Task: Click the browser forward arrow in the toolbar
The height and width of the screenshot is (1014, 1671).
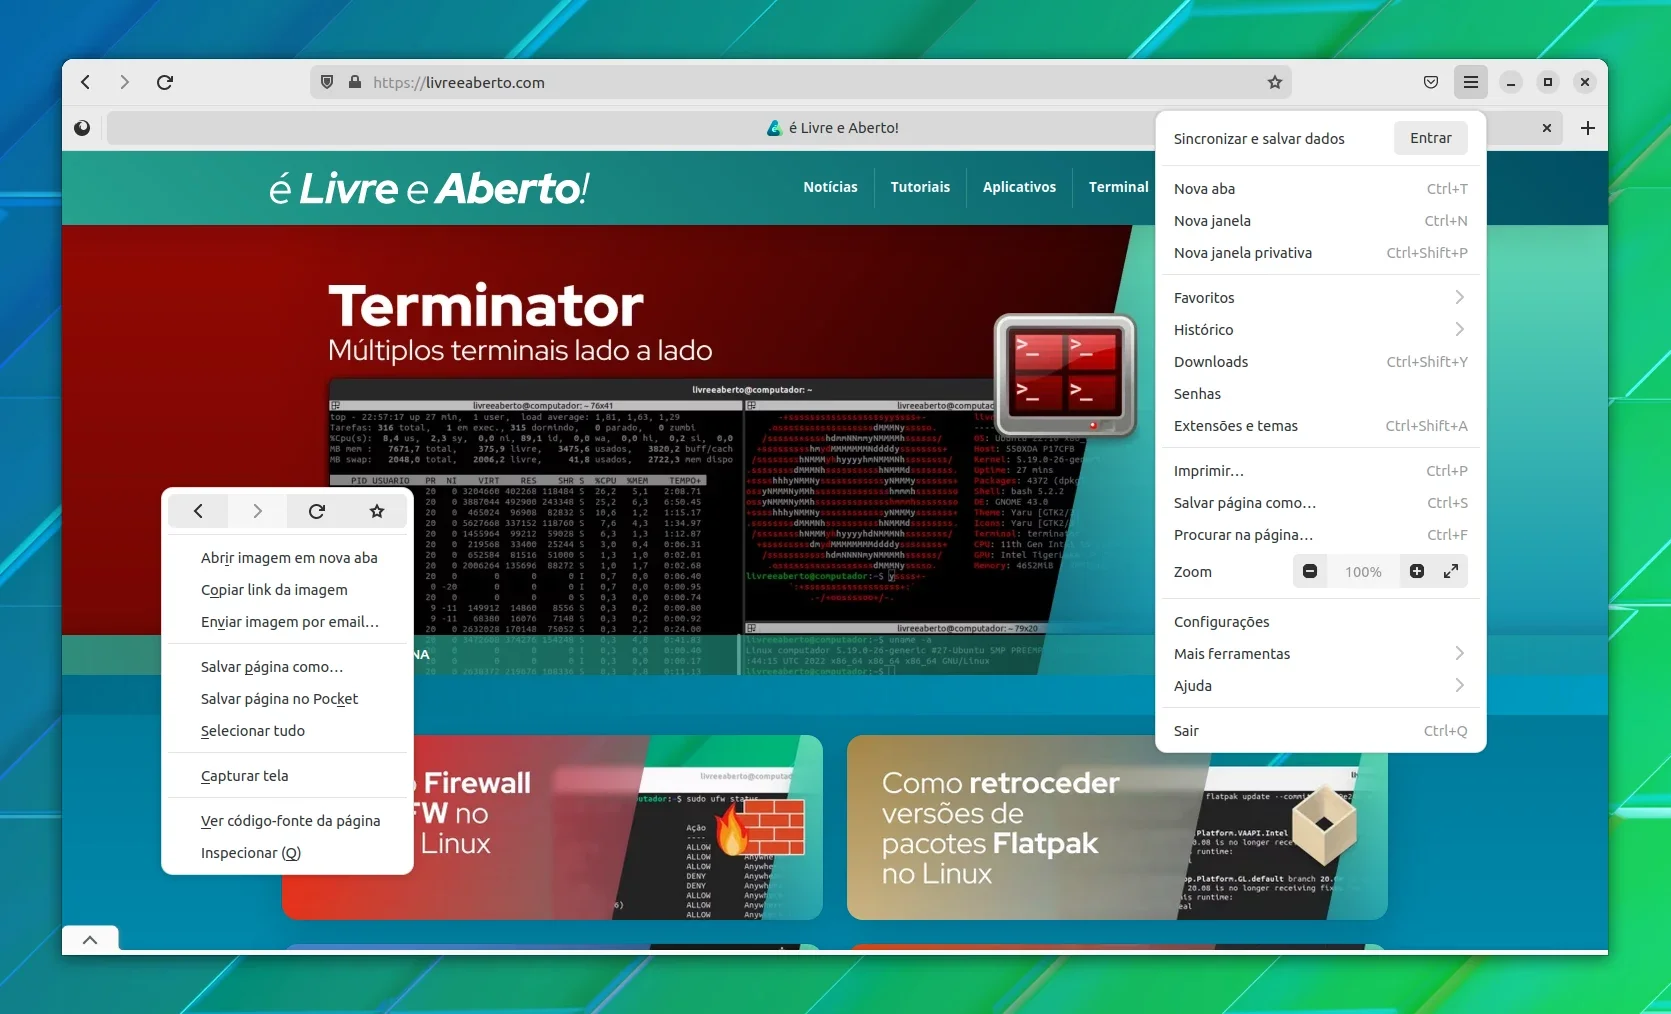Action: 124,82
